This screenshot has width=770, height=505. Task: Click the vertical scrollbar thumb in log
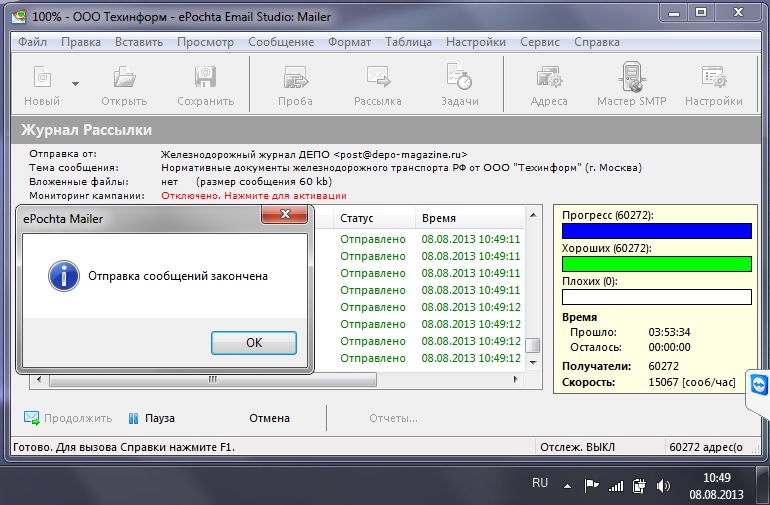(533, 345)
